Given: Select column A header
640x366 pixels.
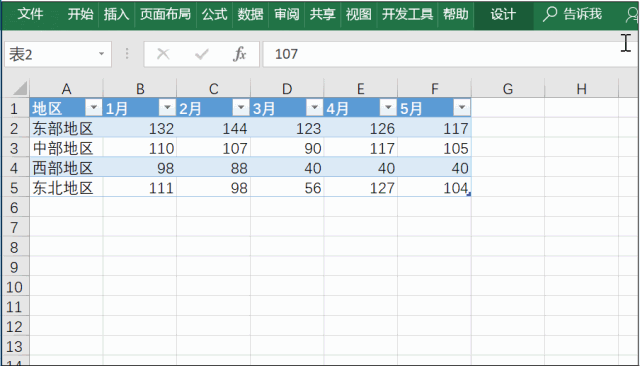Looking at the screenshot, I should click(66, 89).
